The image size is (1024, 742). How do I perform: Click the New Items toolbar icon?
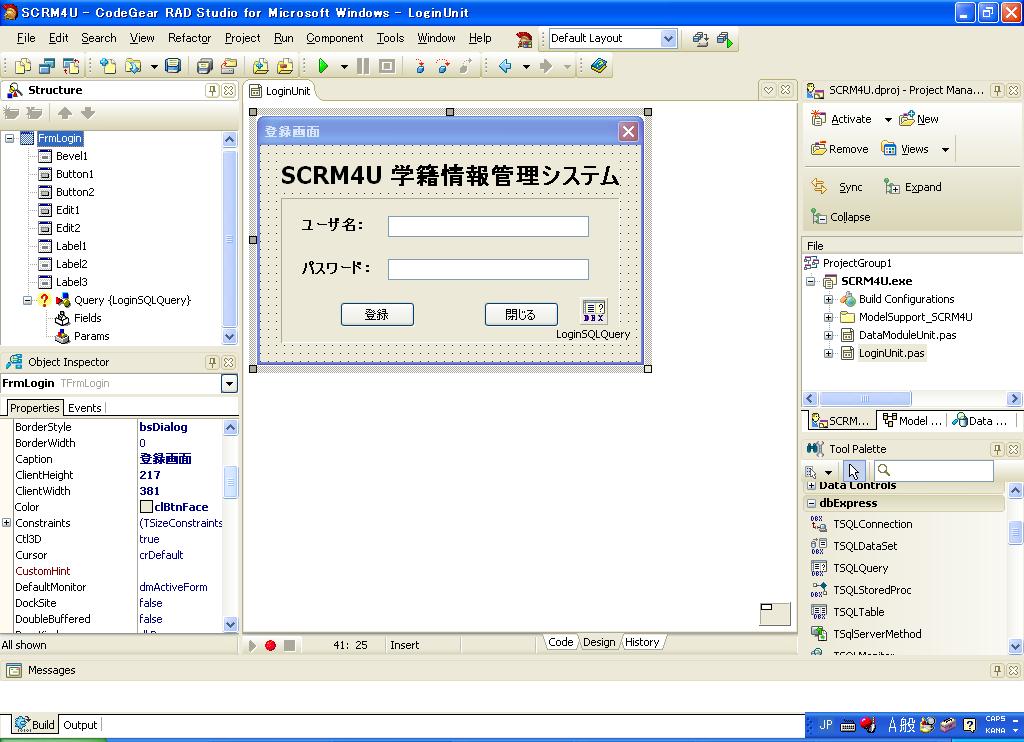point(108,66)
